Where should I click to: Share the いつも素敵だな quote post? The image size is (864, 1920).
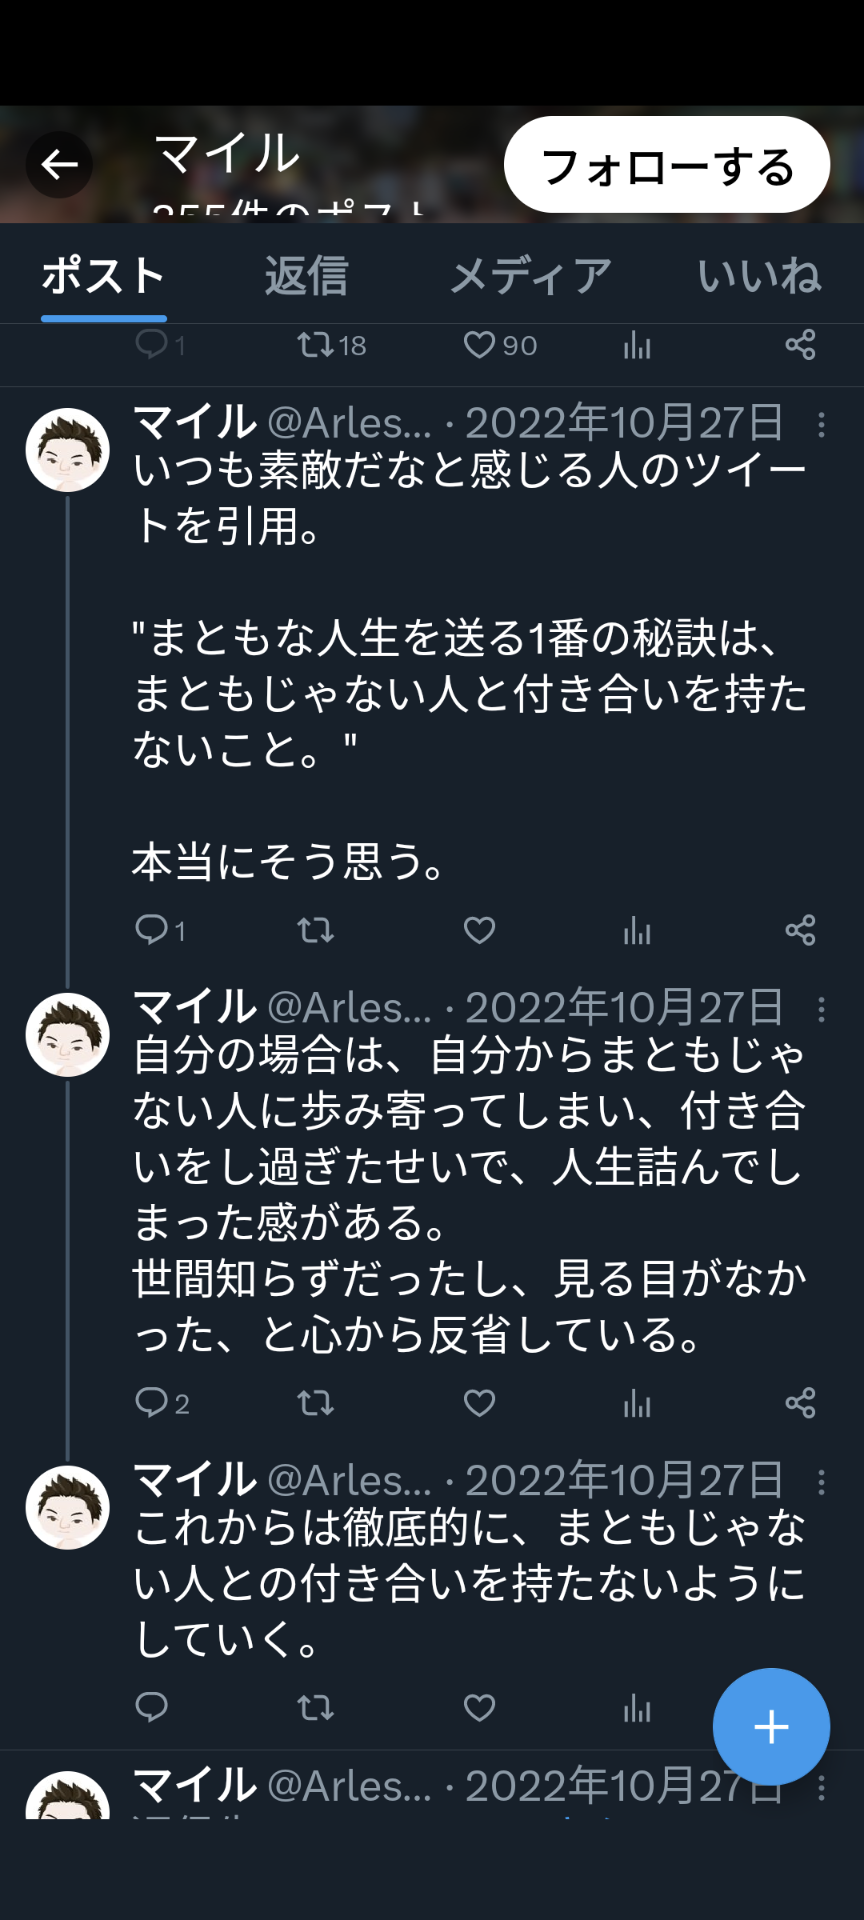pyautogui.click(x=800, y=930)
